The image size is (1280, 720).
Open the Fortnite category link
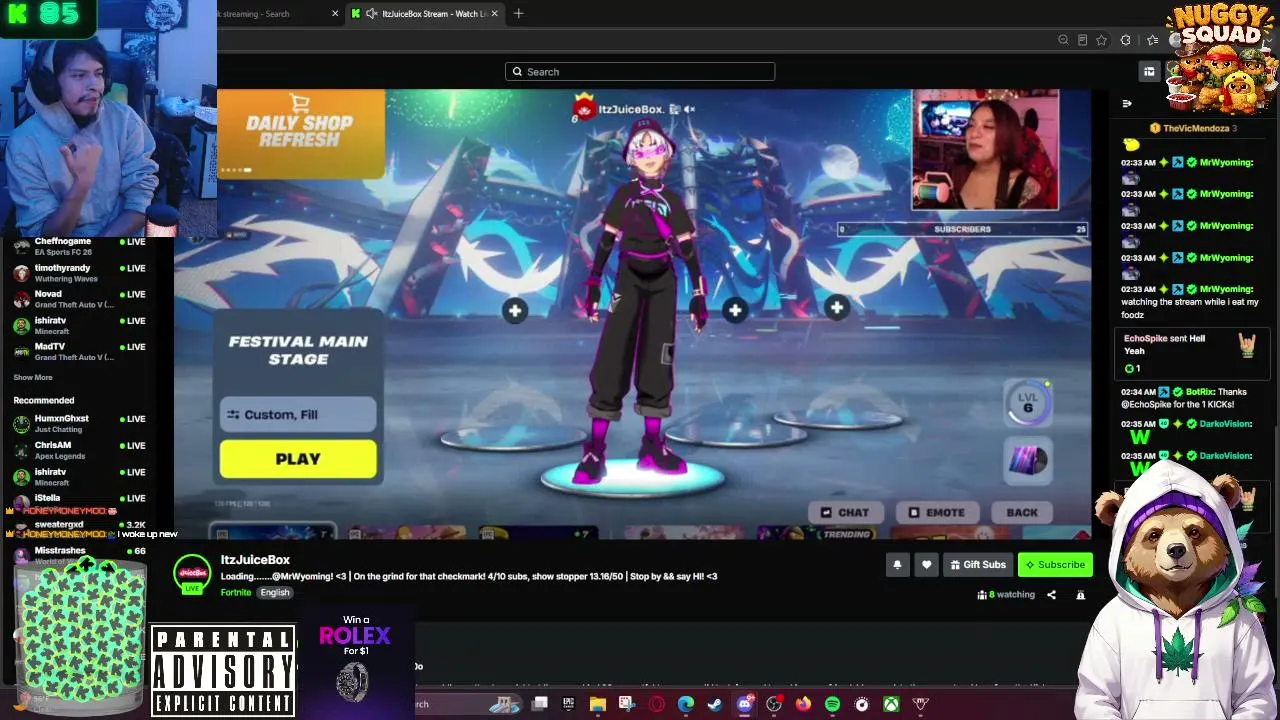click(x=236, y=593)
